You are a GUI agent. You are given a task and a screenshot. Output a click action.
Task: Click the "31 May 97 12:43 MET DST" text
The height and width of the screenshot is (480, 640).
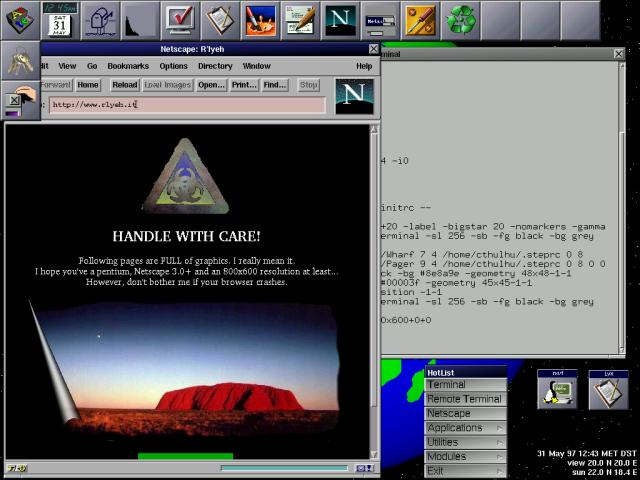click(587, 453)
